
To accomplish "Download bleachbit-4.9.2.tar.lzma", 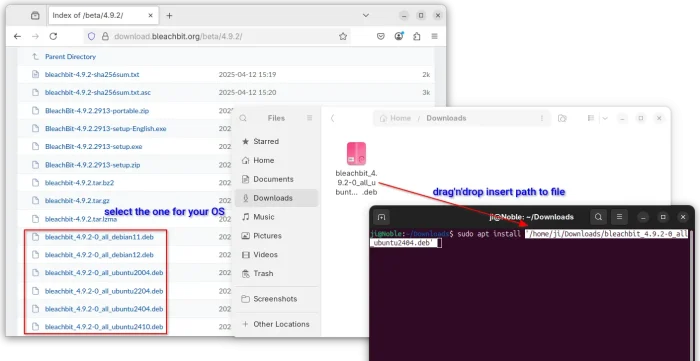I will click(82, 219).
